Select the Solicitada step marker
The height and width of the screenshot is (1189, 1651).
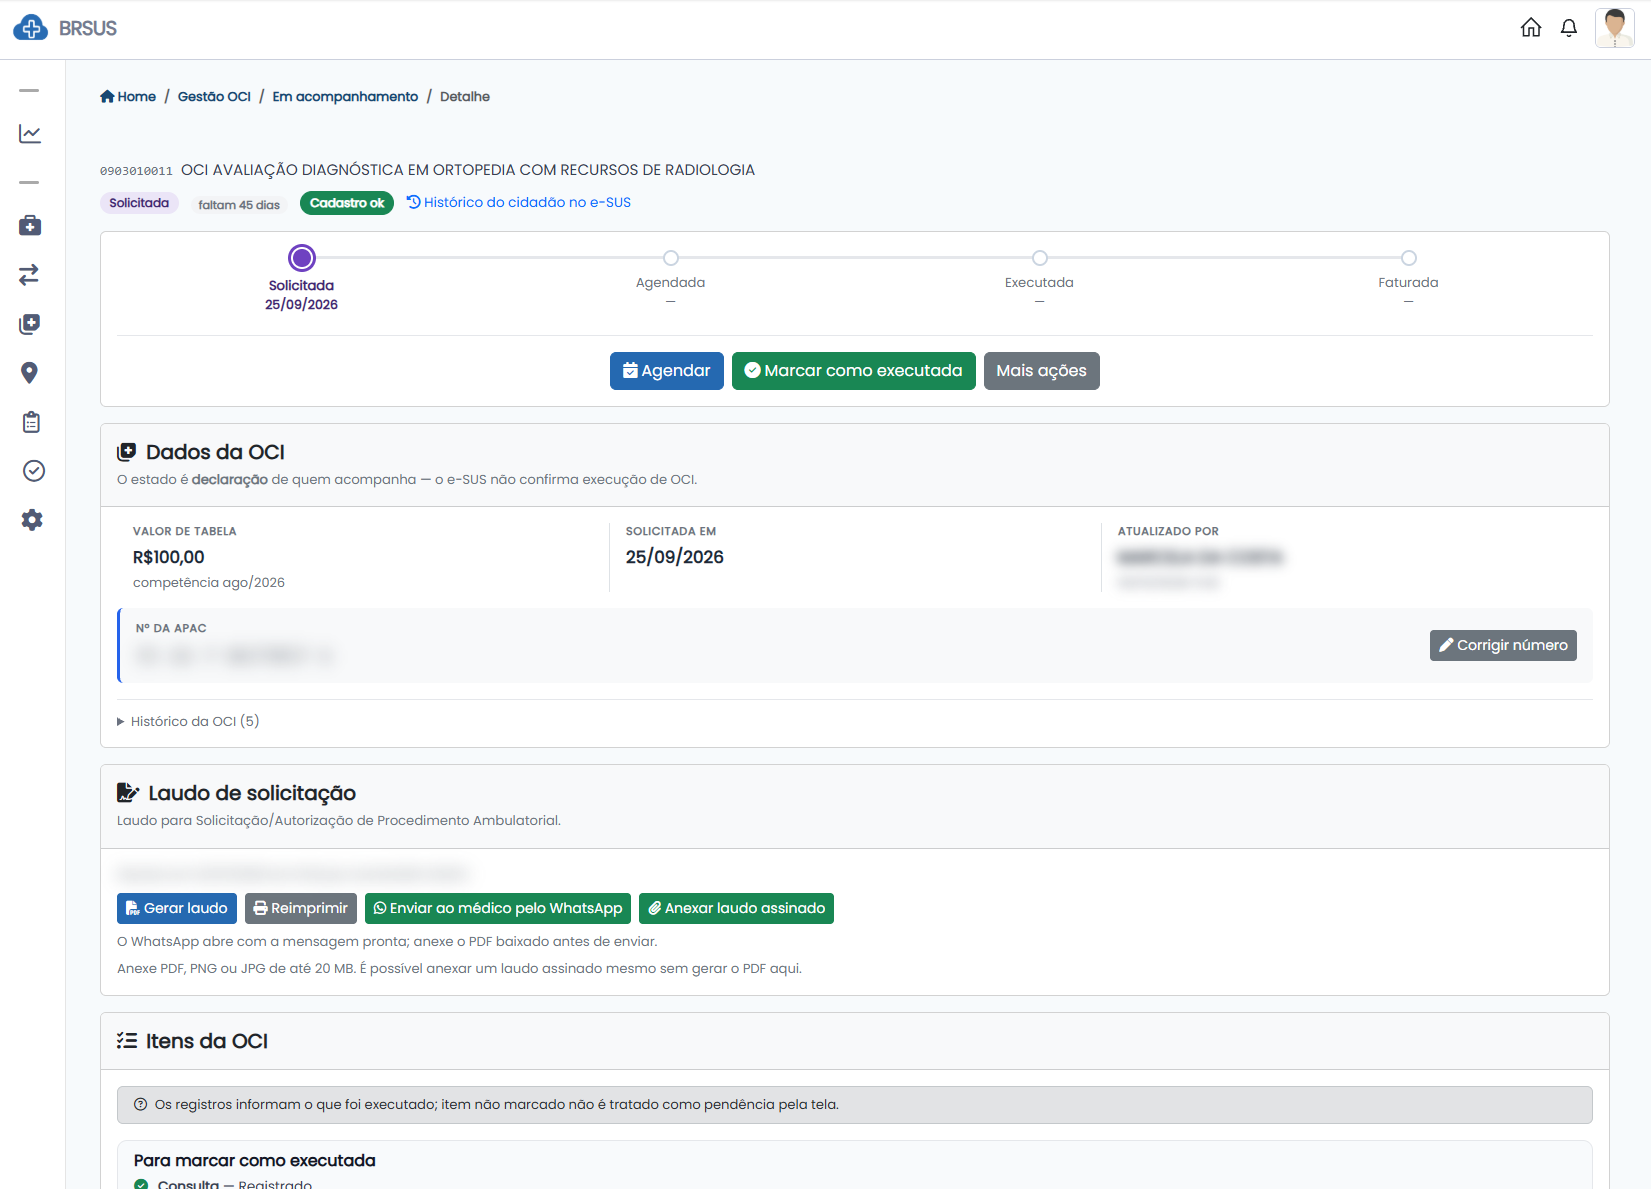click(301, 258)
